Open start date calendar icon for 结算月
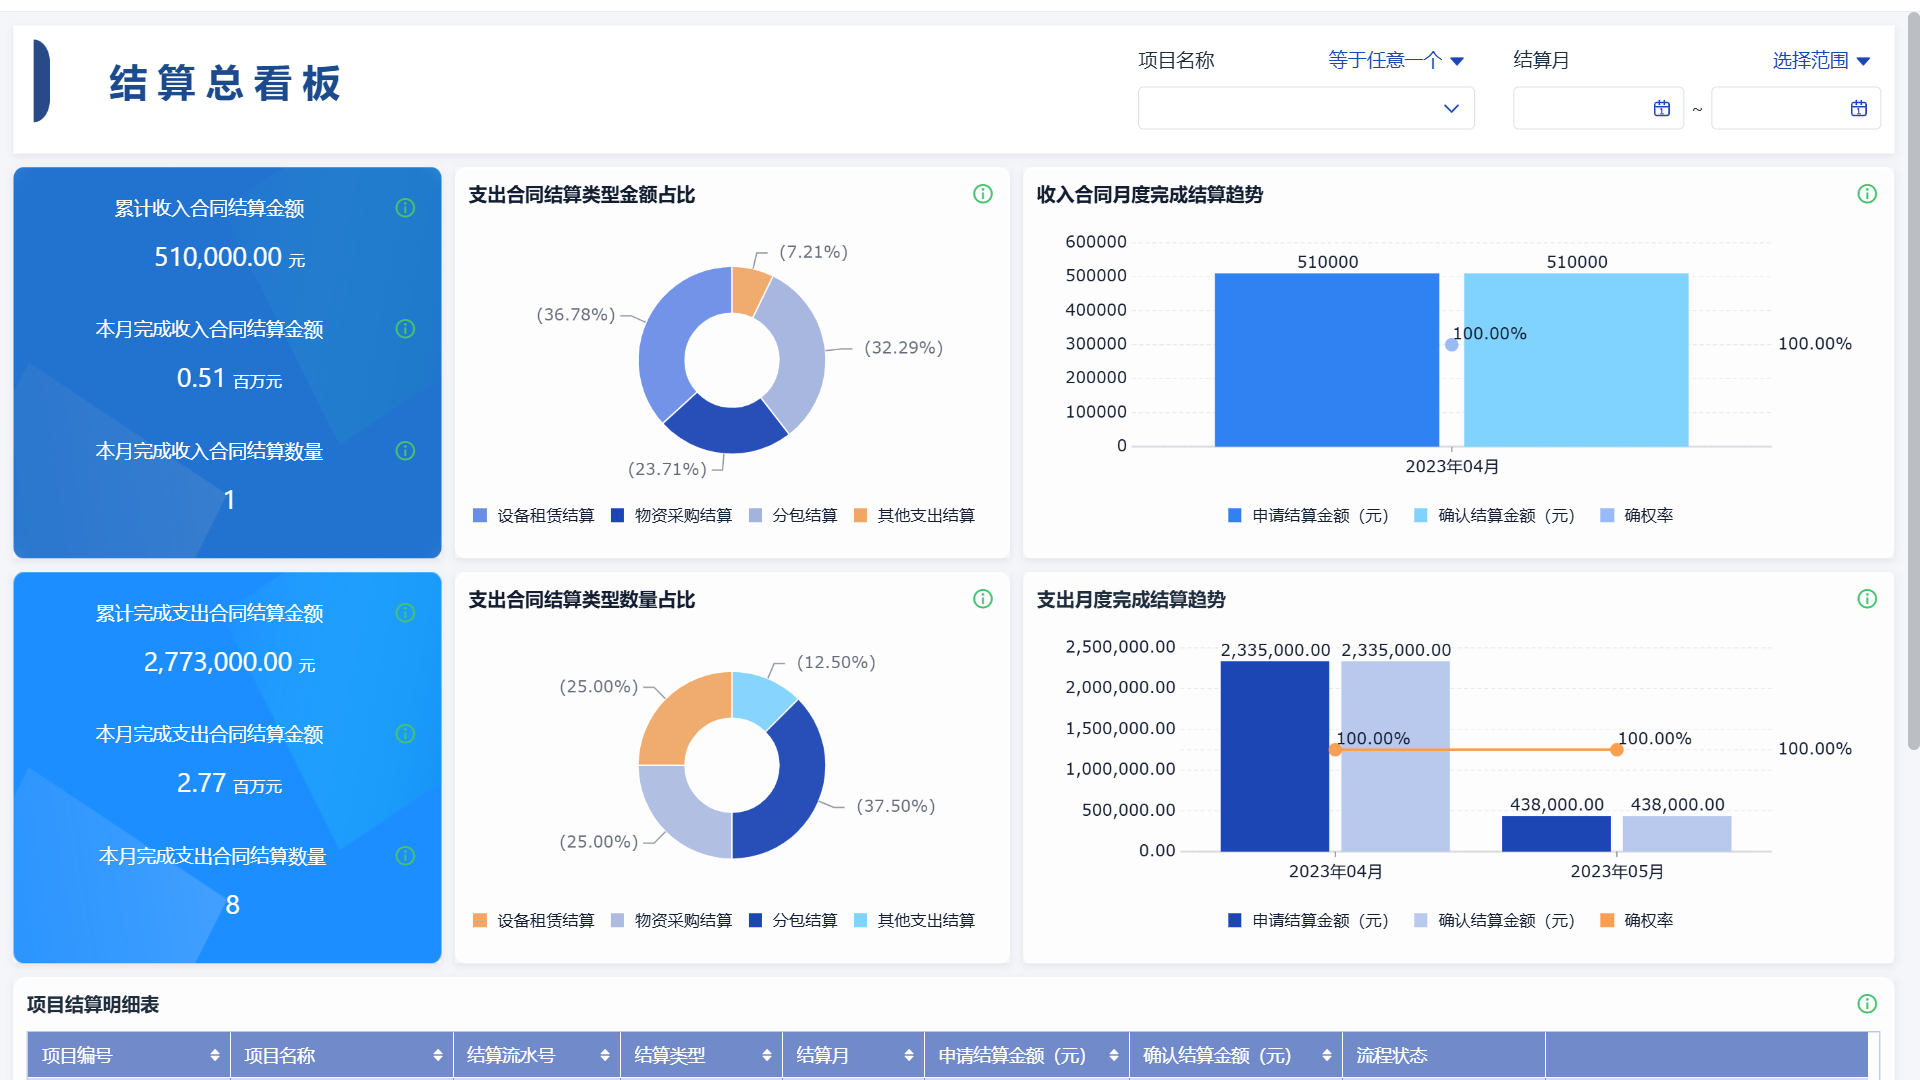This screenshot has width=1920, height=1080. [x=1661, y=108]
